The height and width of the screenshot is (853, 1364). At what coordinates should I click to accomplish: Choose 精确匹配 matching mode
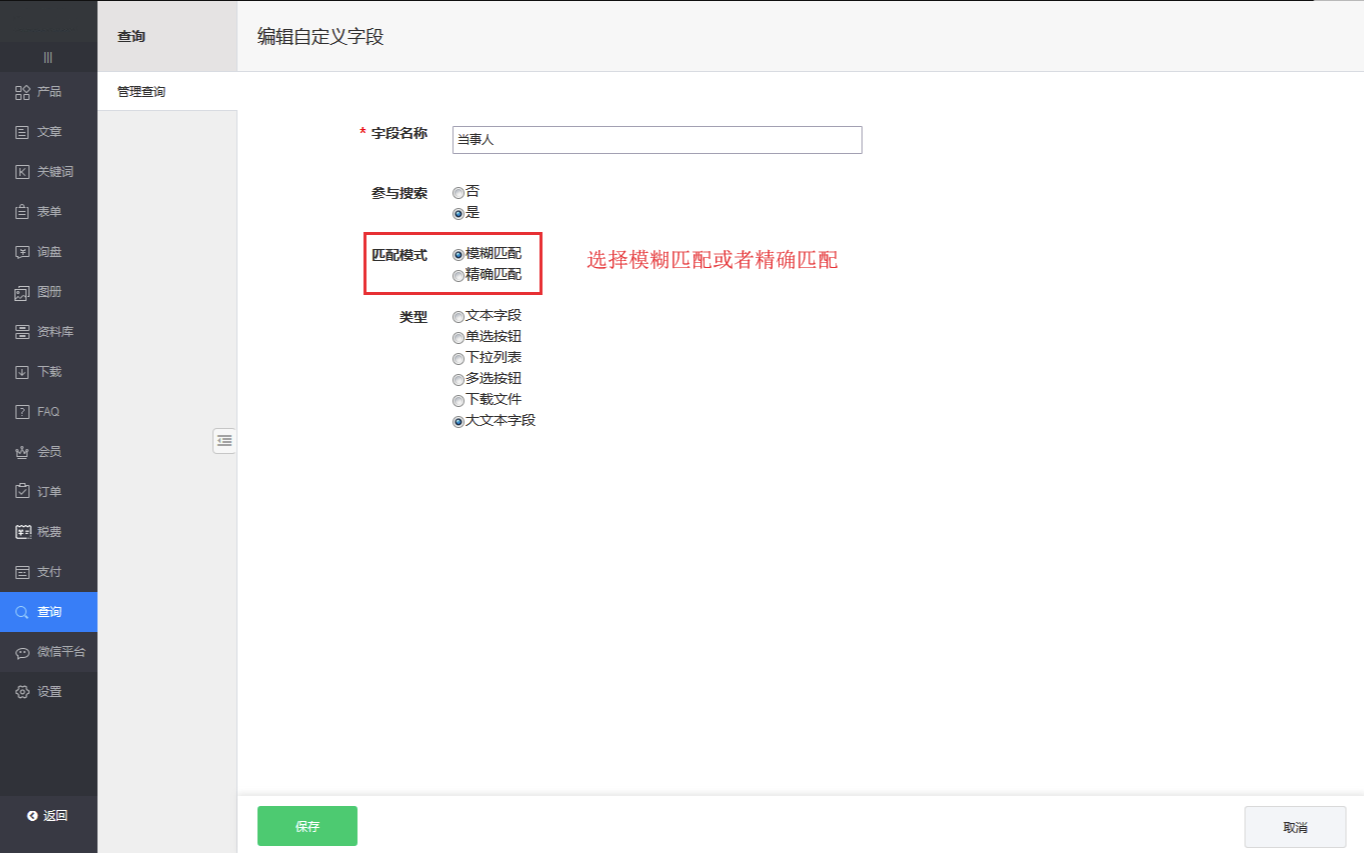point(458,275)
